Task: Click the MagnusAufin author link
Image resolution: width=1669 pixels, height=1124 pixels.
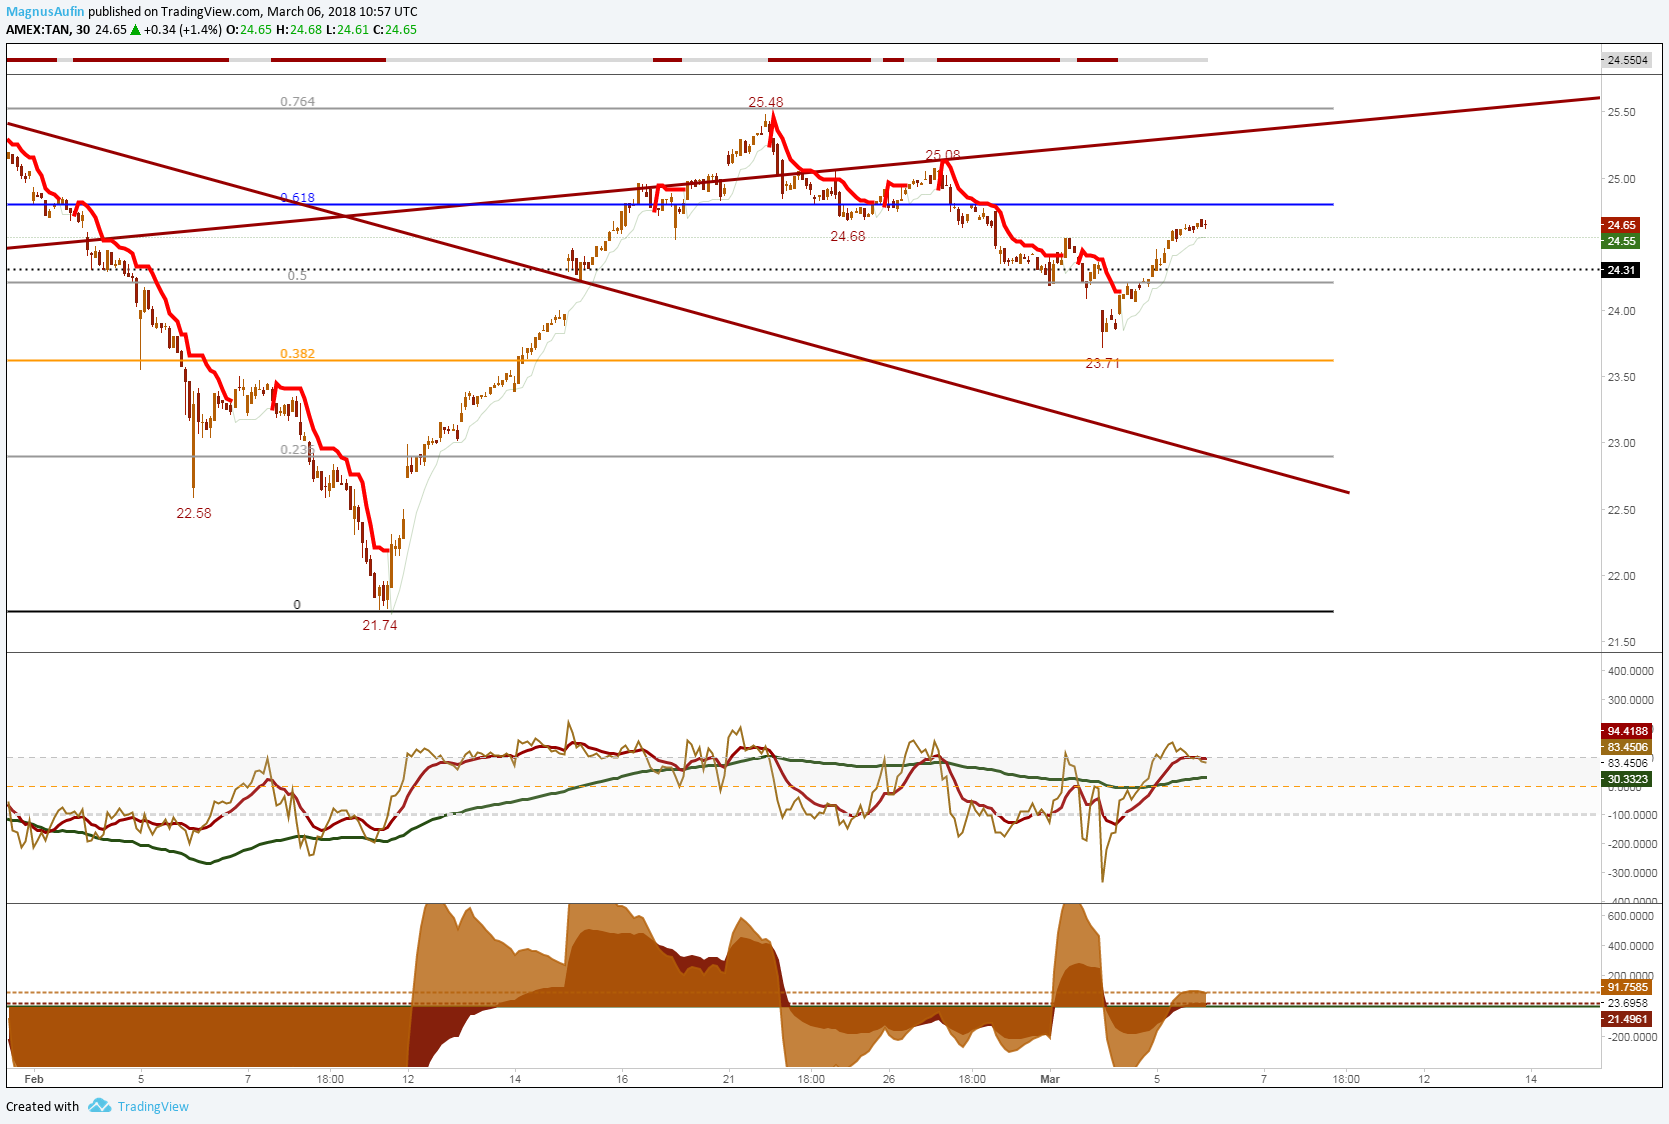Action: [x=45, y=12]
